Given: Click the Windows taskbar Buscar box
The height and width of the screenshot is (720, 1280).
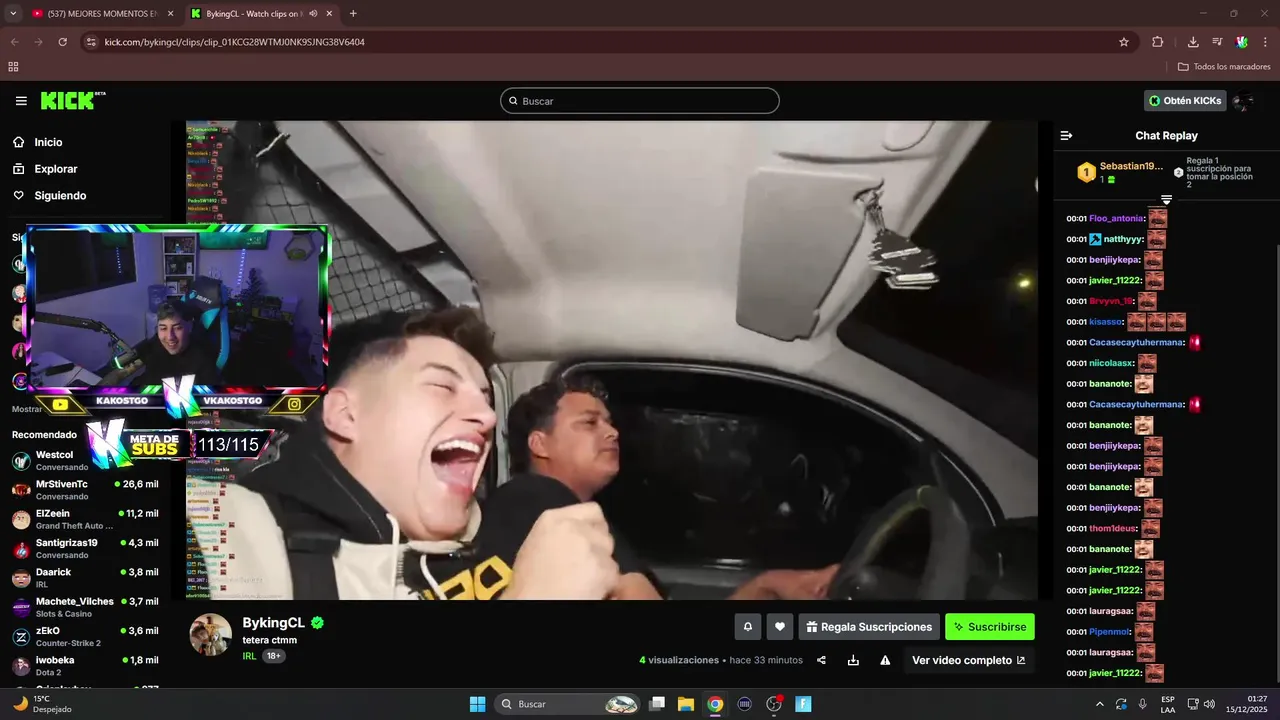Looking at the screenshot, I should click(568, 704).
